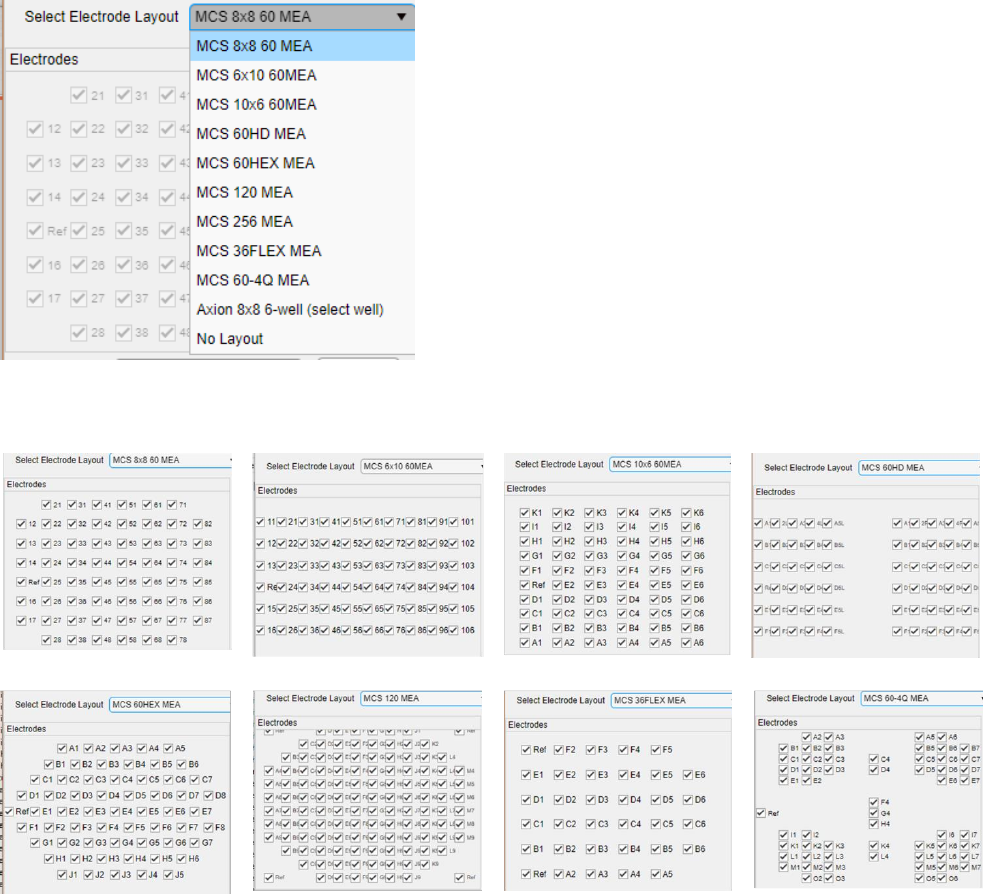Open the layout combo box in the MCS 6x10 60MEA panel
The height and width of the screenshot is (894, 983).
[422, 466]
